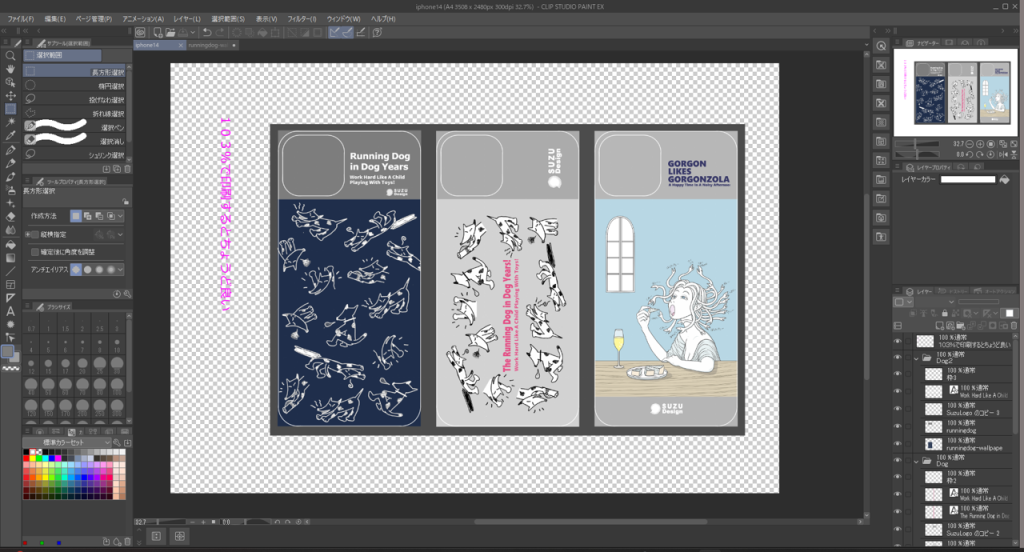This screenshot has width=1024, height=552.
Task: Select the Text tool
Action: click(10, 310)
